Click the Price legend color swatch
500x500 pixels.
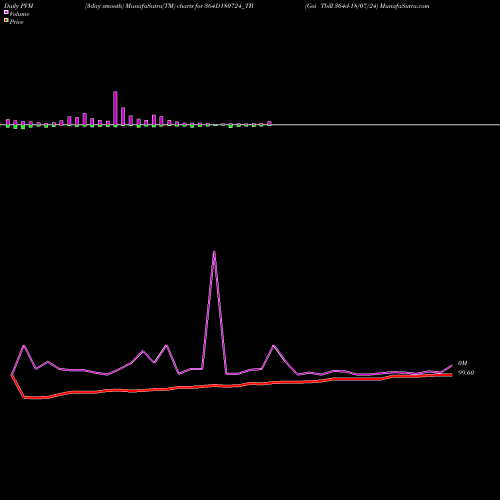point(6,21)
